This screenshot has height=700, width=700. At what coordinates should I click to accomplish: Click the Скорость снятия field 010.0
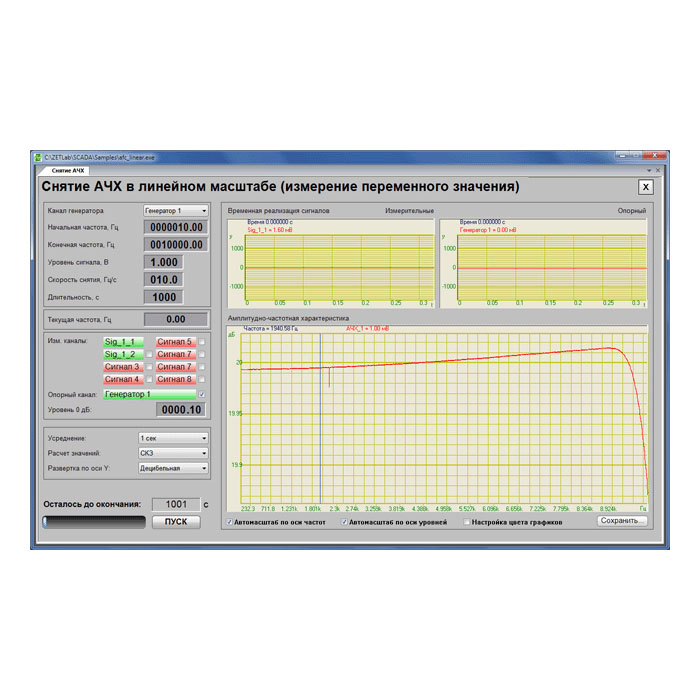(x=164, y=279)
